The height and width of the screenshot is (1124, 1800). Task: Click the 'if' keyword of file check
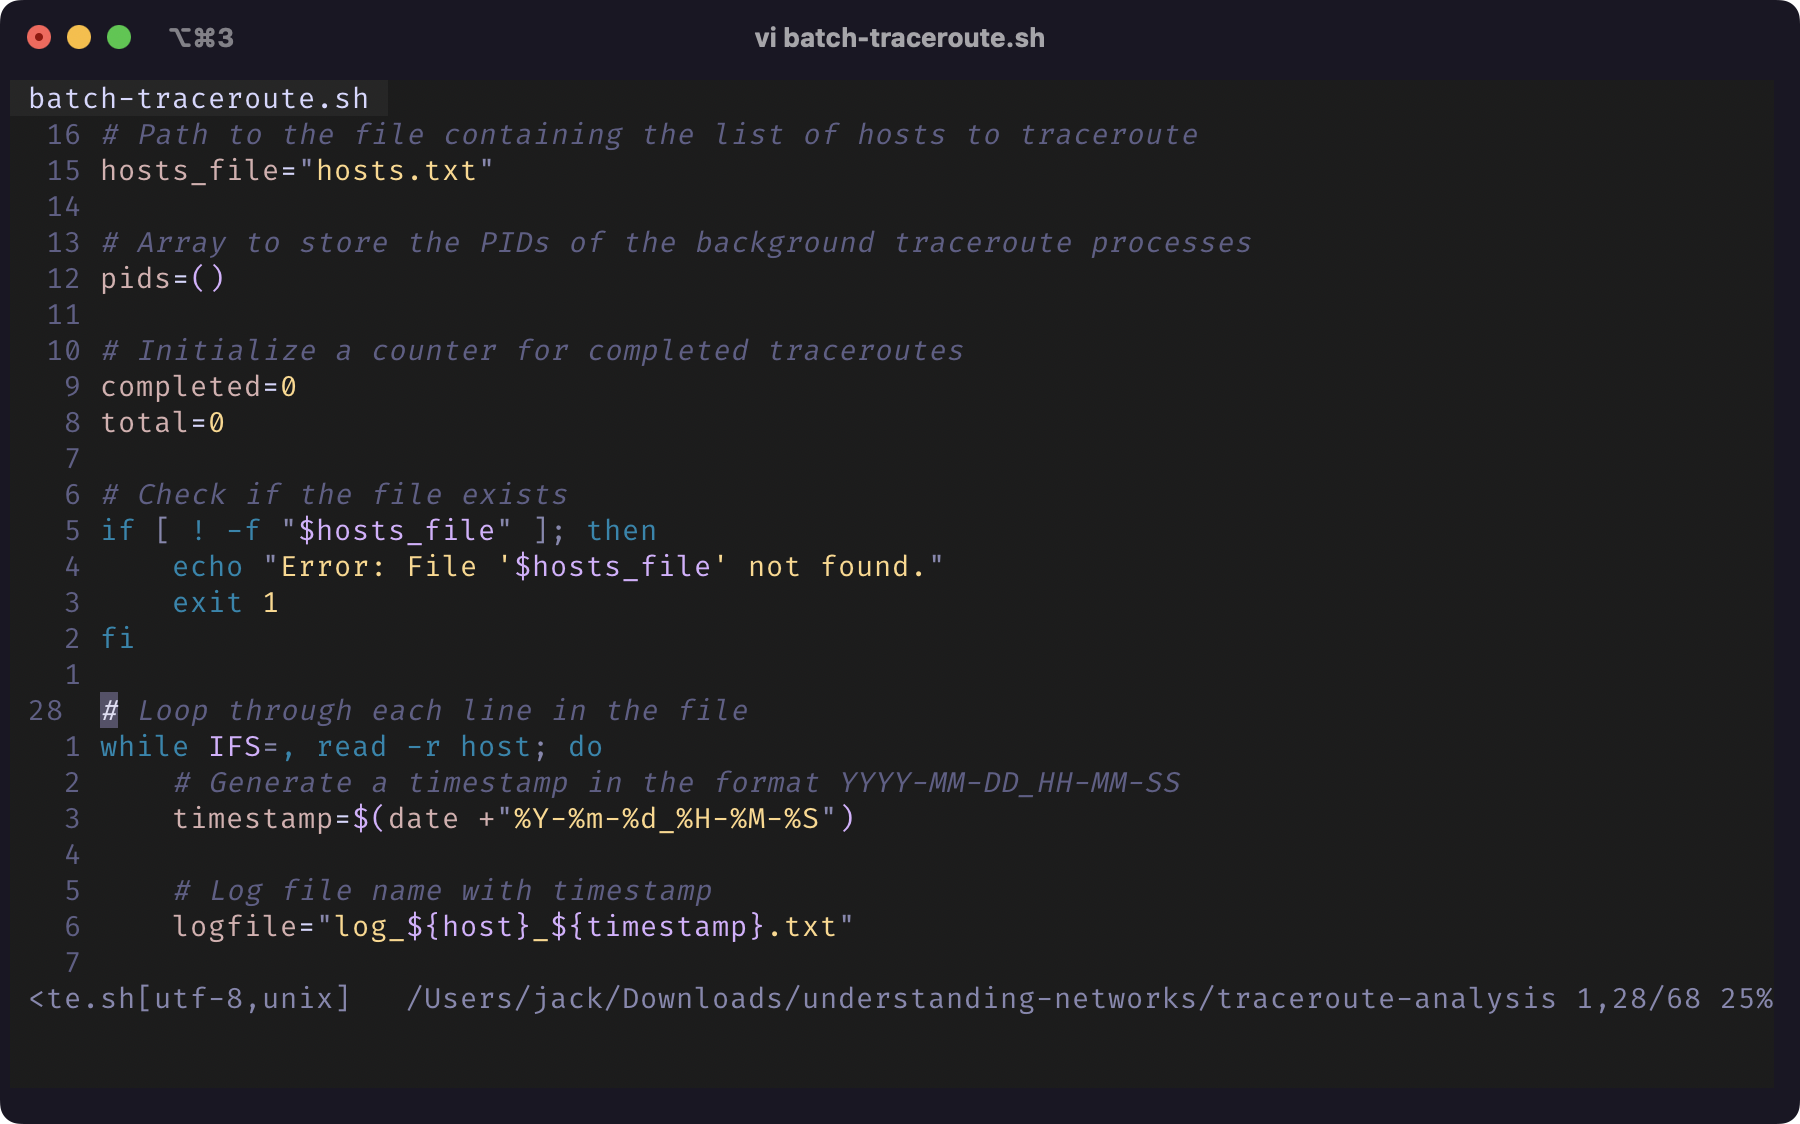(117, 531)
